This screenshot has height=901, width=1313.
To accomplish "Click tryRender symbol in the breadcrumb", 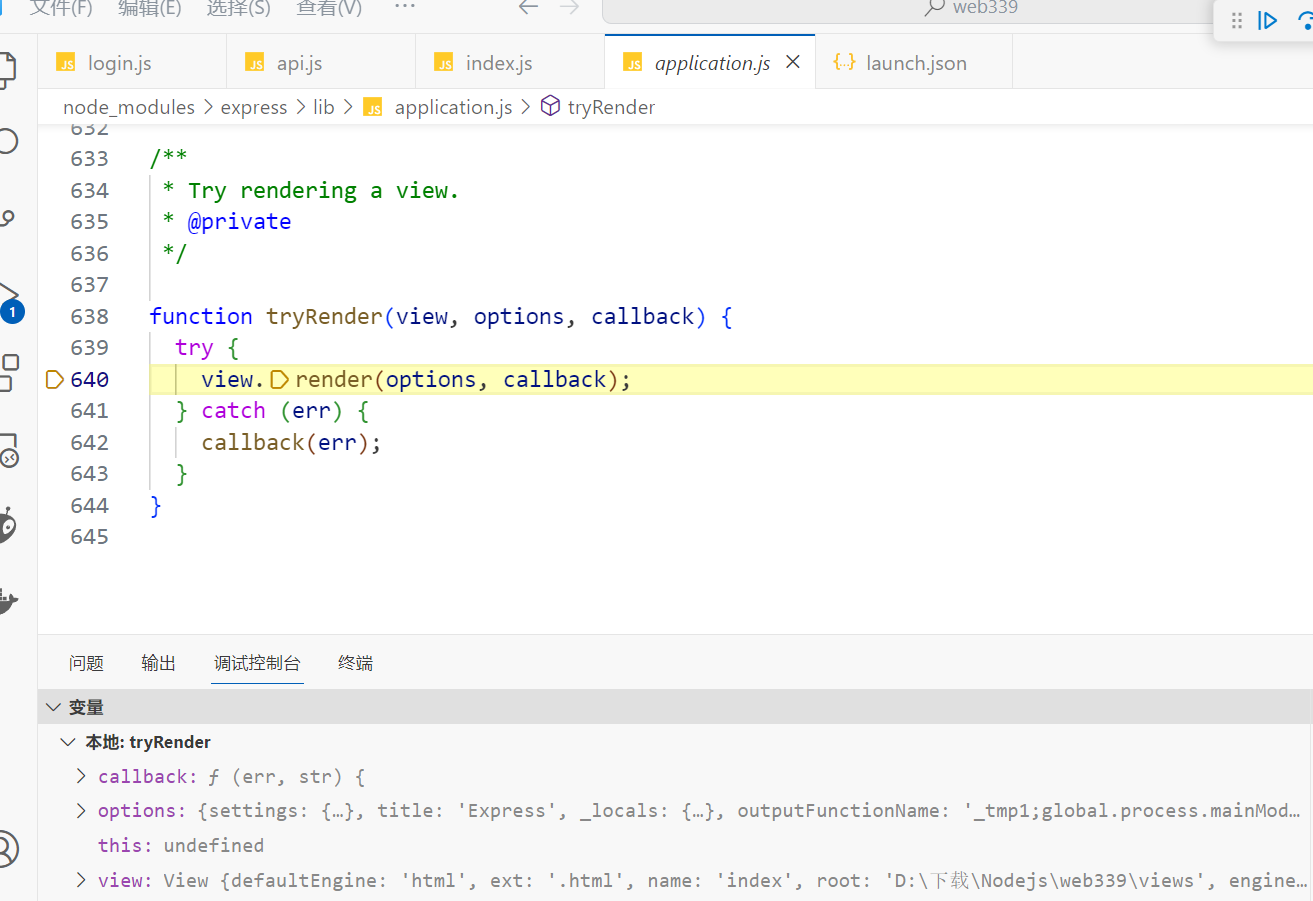I will [611, 107].
